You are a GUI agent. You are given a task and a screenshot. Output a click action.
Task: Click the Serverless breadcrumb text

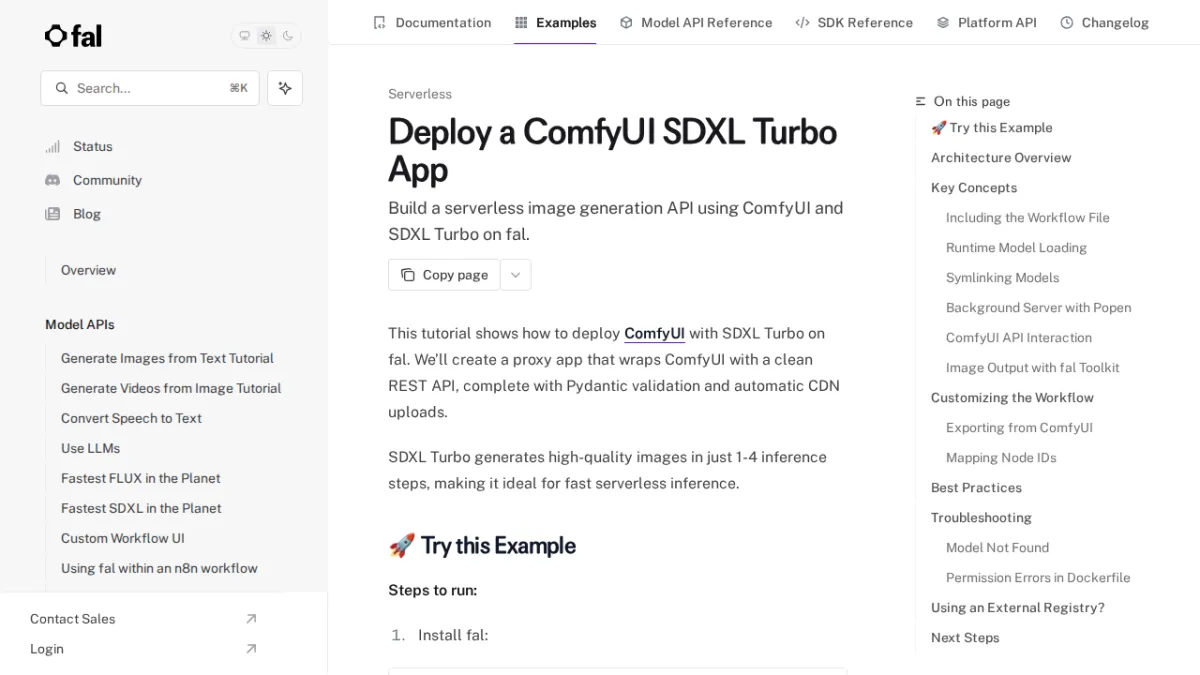(420, 94)
